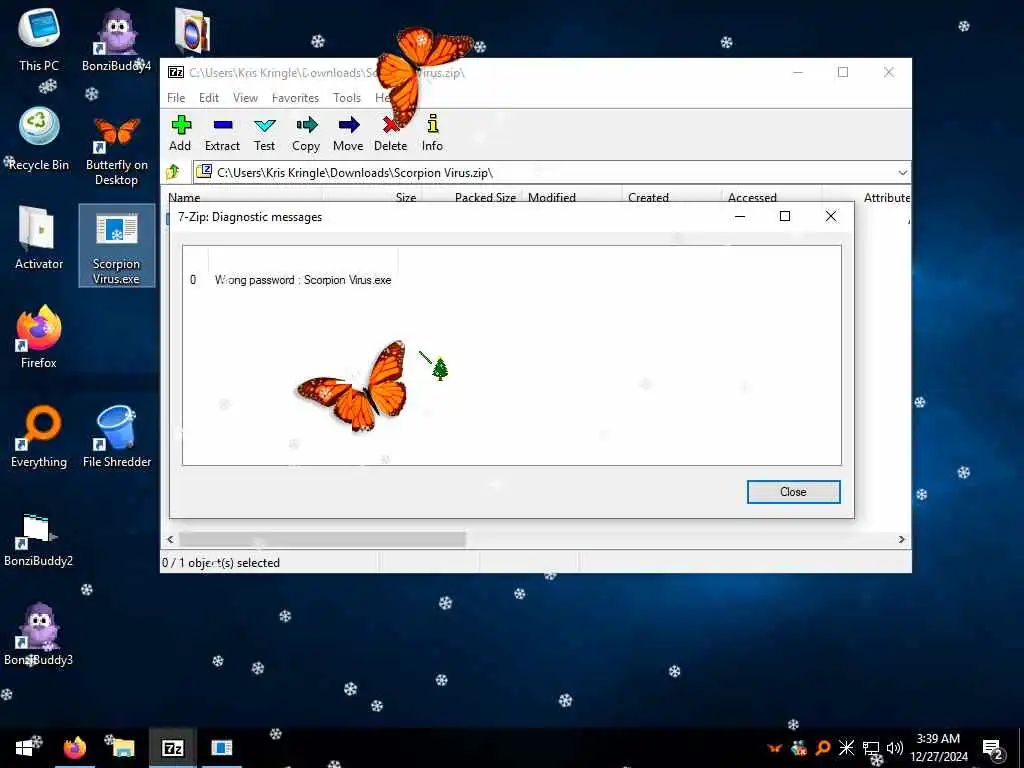Open File Explorer from the taskbar
The width and height of the screenshot is (1024, 768).
pos(123,748)
